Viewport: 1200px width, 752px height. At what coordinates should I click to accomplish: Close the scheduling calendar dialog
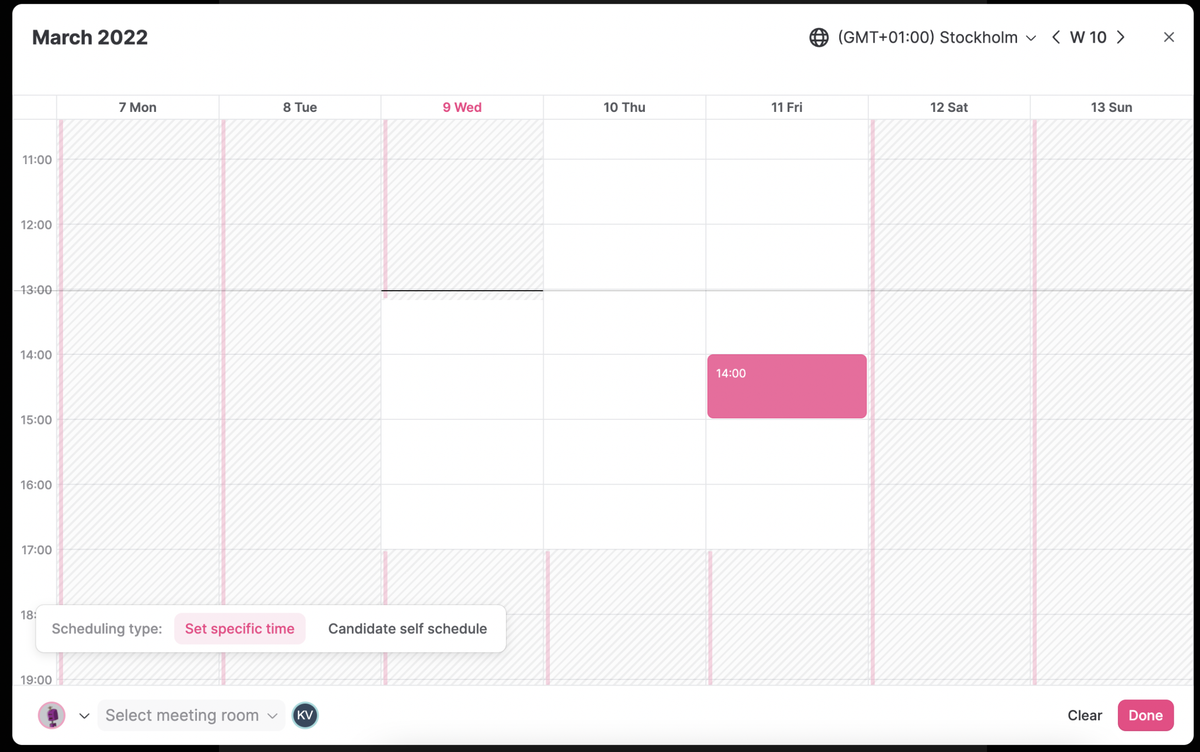point(1169,38)
